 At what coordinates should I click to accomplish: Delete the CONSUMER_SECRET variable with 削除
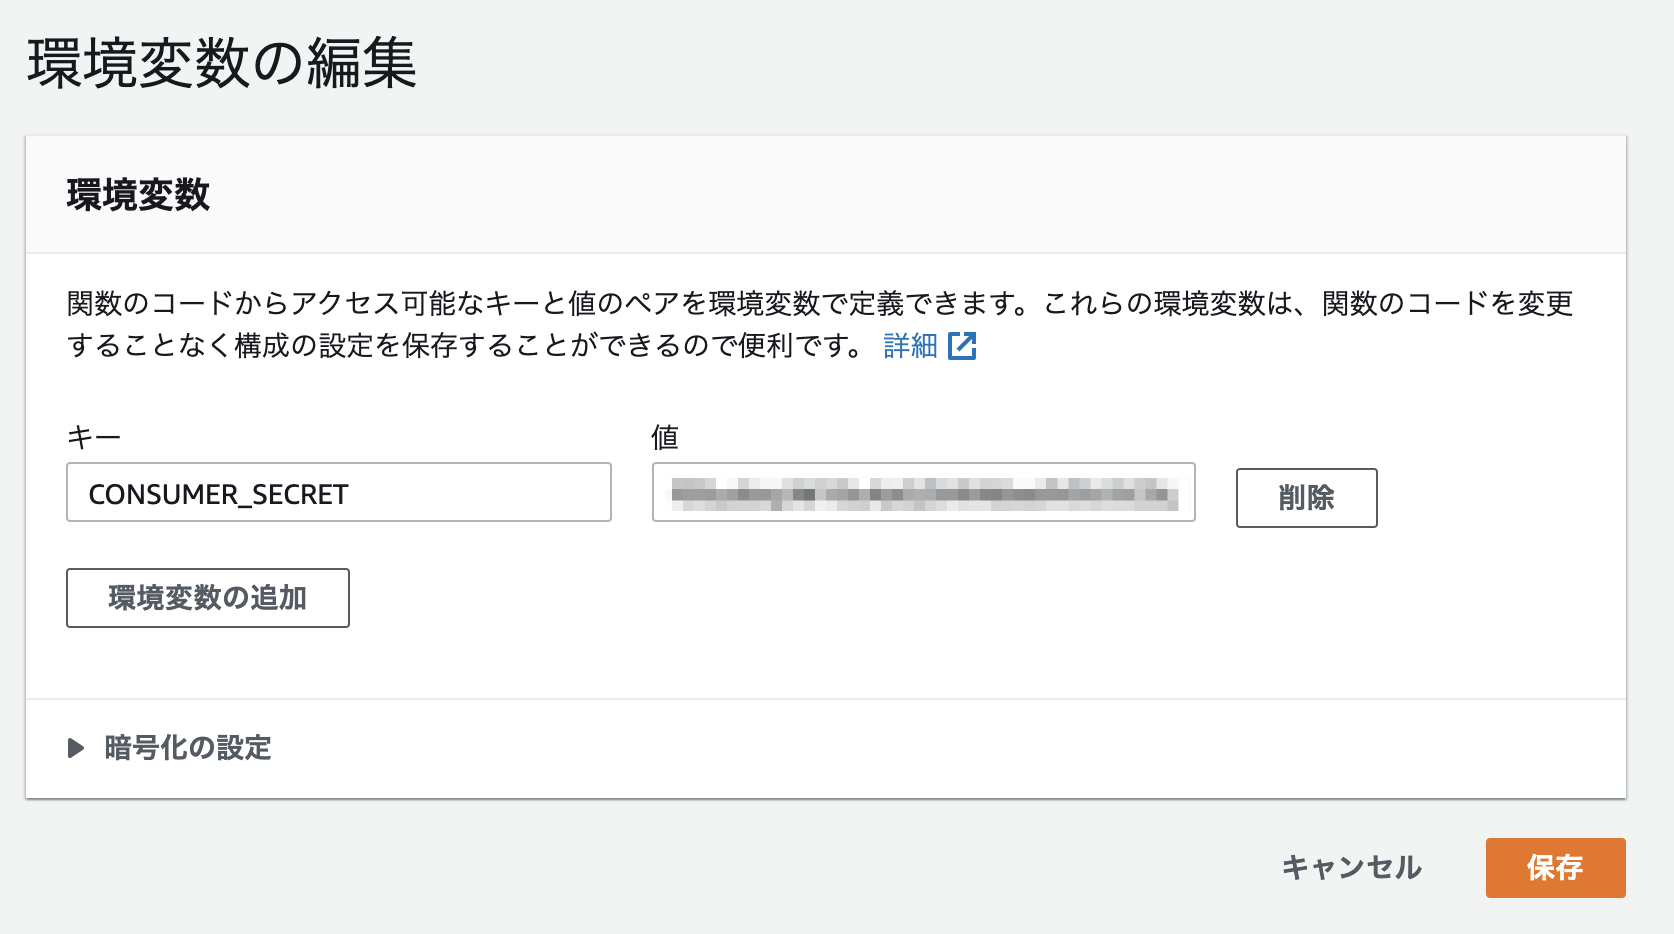[1306, 498]
